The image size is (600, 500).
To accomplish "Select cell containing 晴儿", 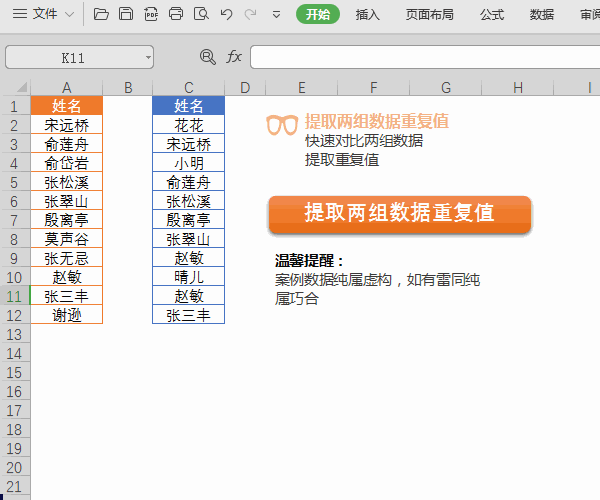I will [189, 277].
